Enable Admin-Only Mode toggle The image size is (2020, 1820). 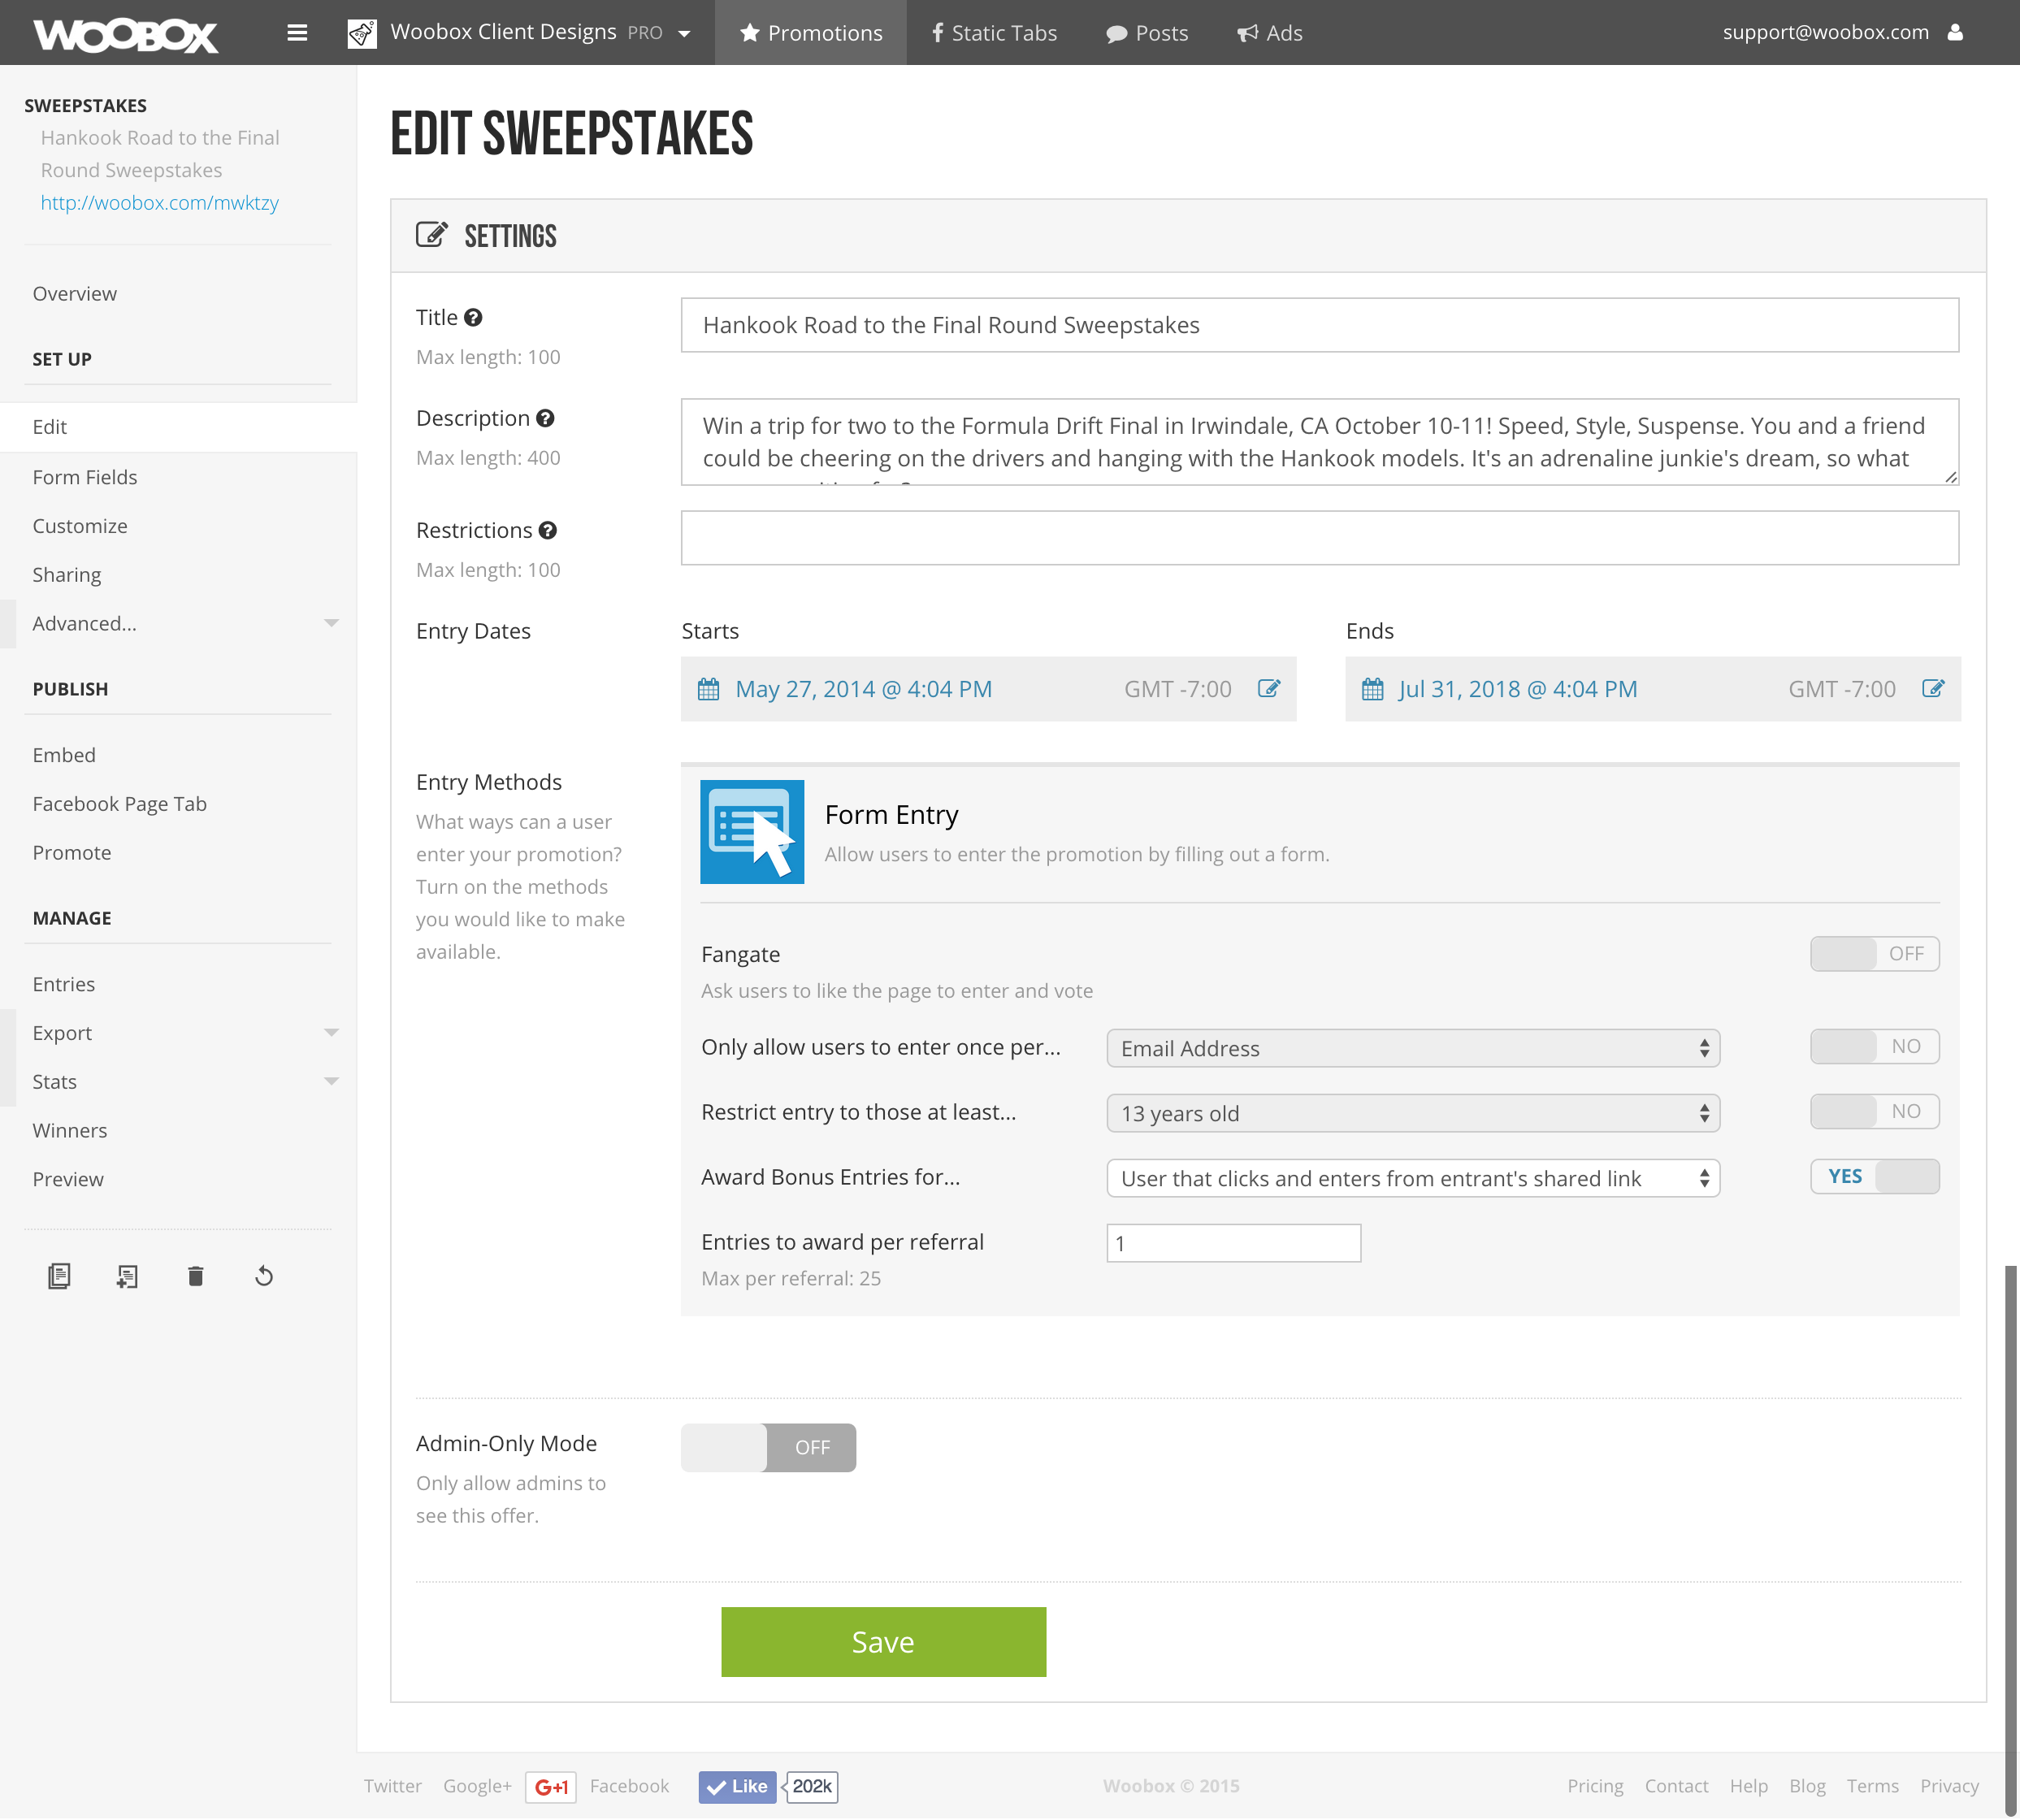point(768,1448)
